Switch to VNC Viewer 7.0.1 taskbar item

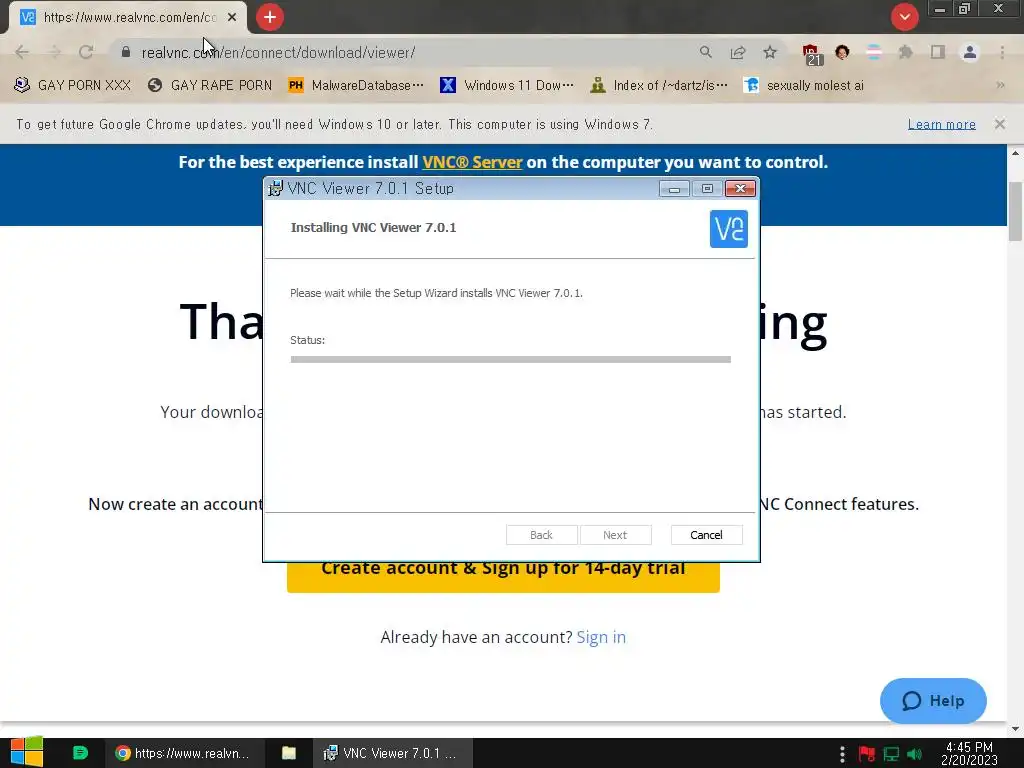[x=392, y=753]
